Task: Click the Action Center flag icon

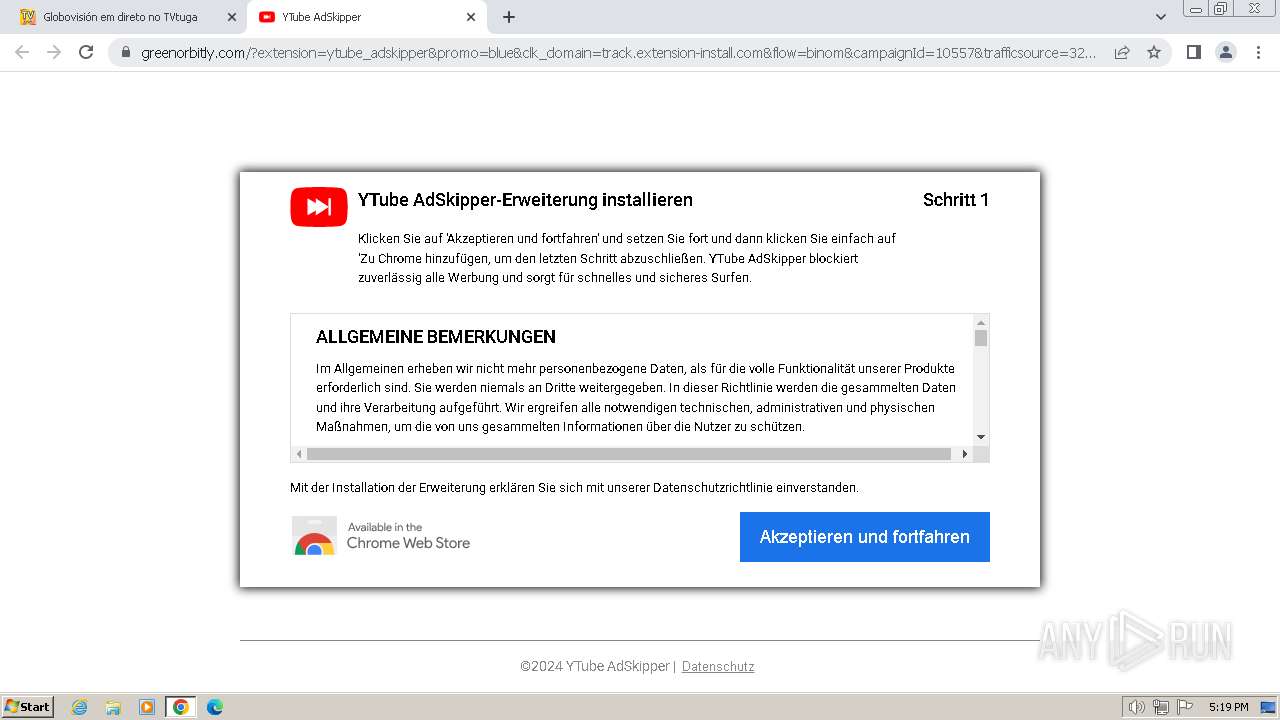Action: click(x=1185, y=707)
